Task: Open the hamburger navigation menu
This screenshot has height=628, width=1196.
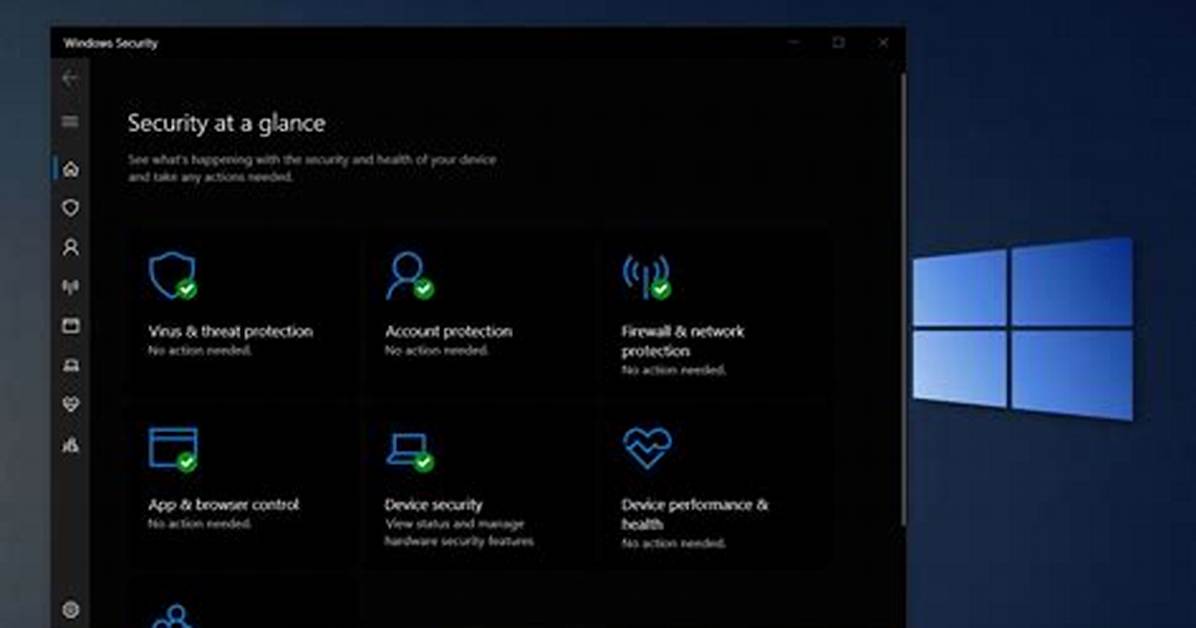Action: click(70, 122)
